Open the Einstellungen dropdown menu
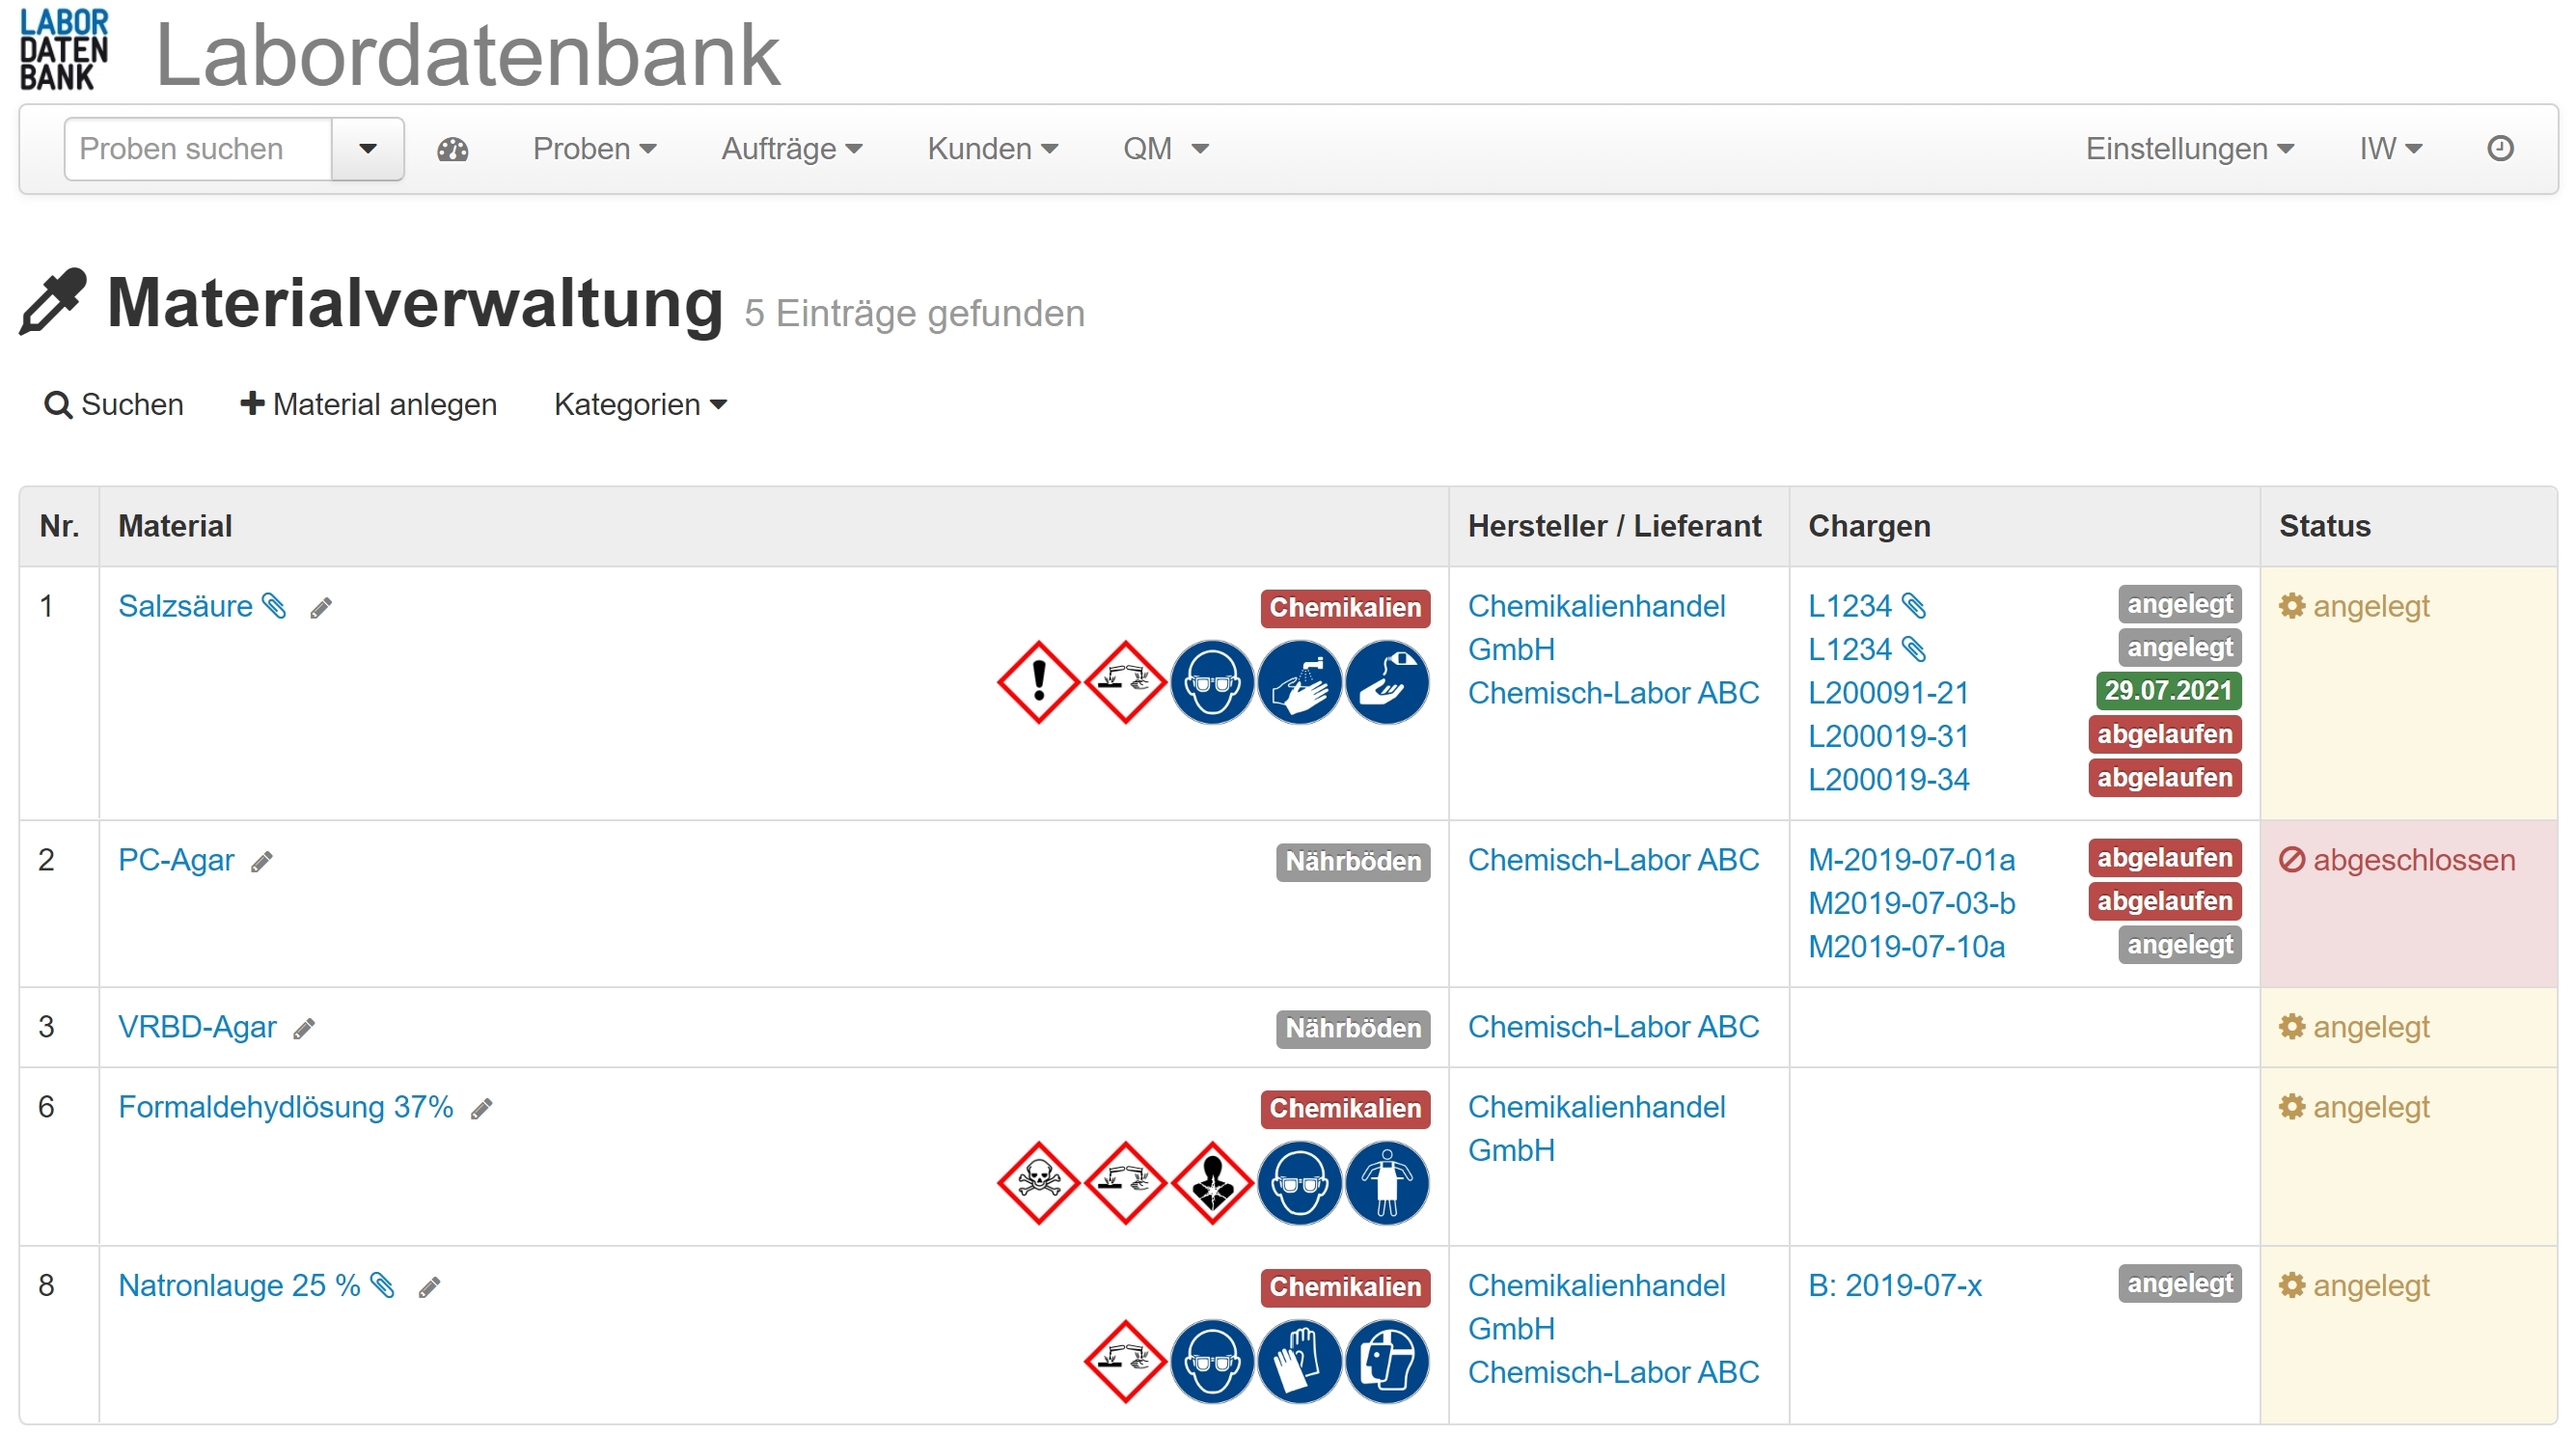 (2189, 149)
